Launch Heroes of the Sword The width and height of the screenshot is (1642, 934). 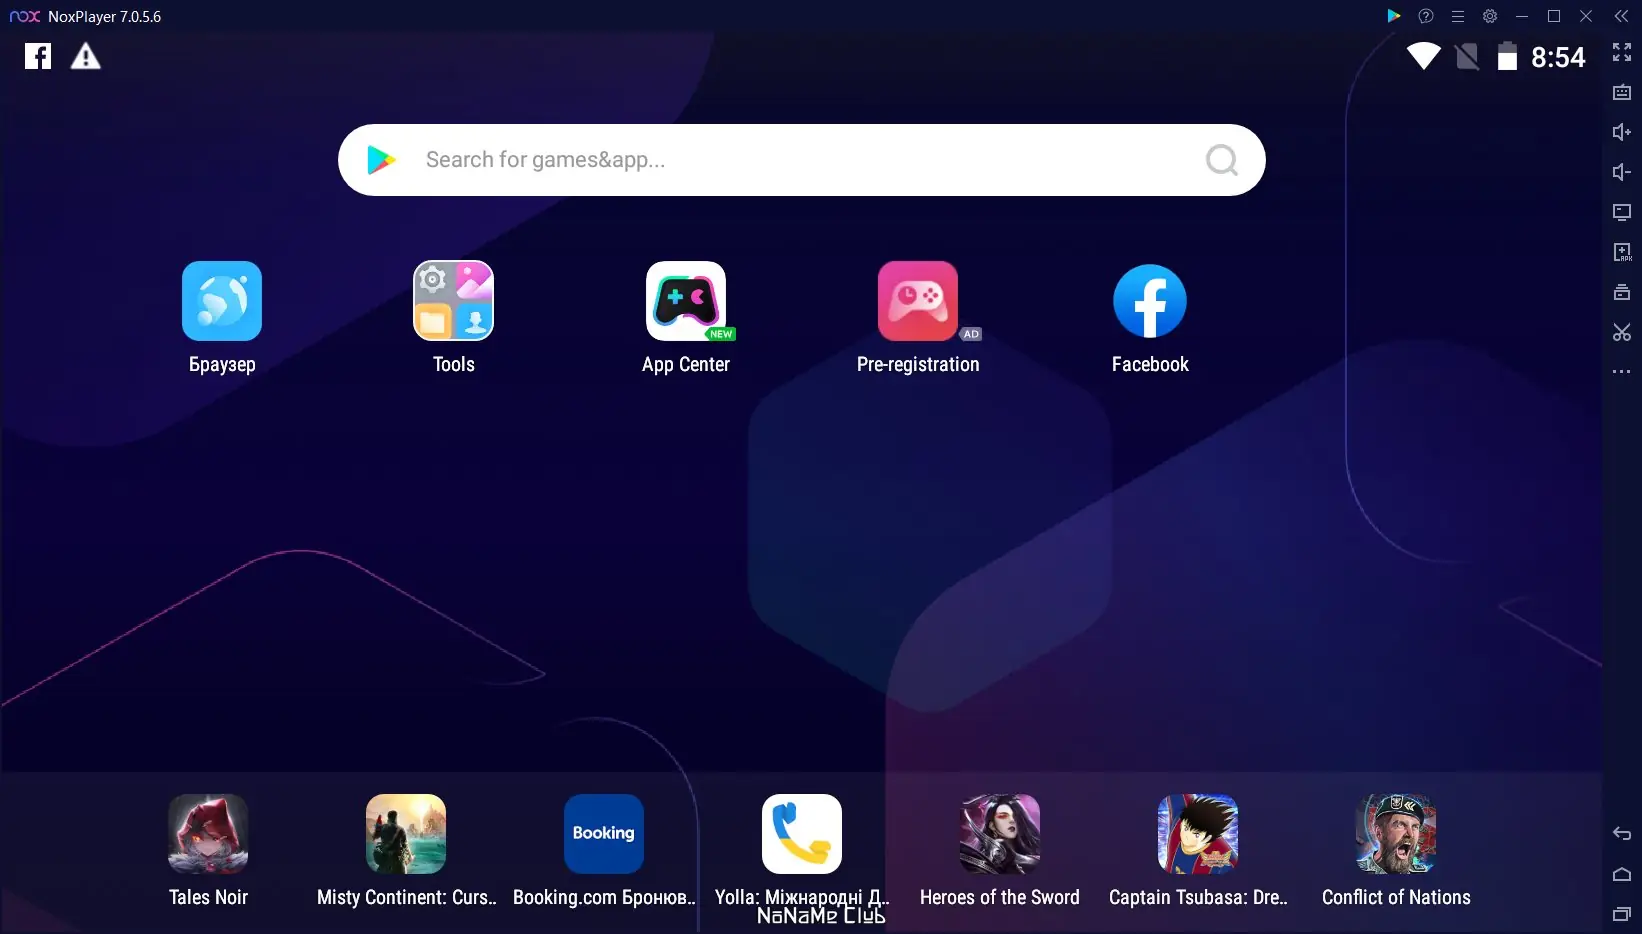(1000, 834)
